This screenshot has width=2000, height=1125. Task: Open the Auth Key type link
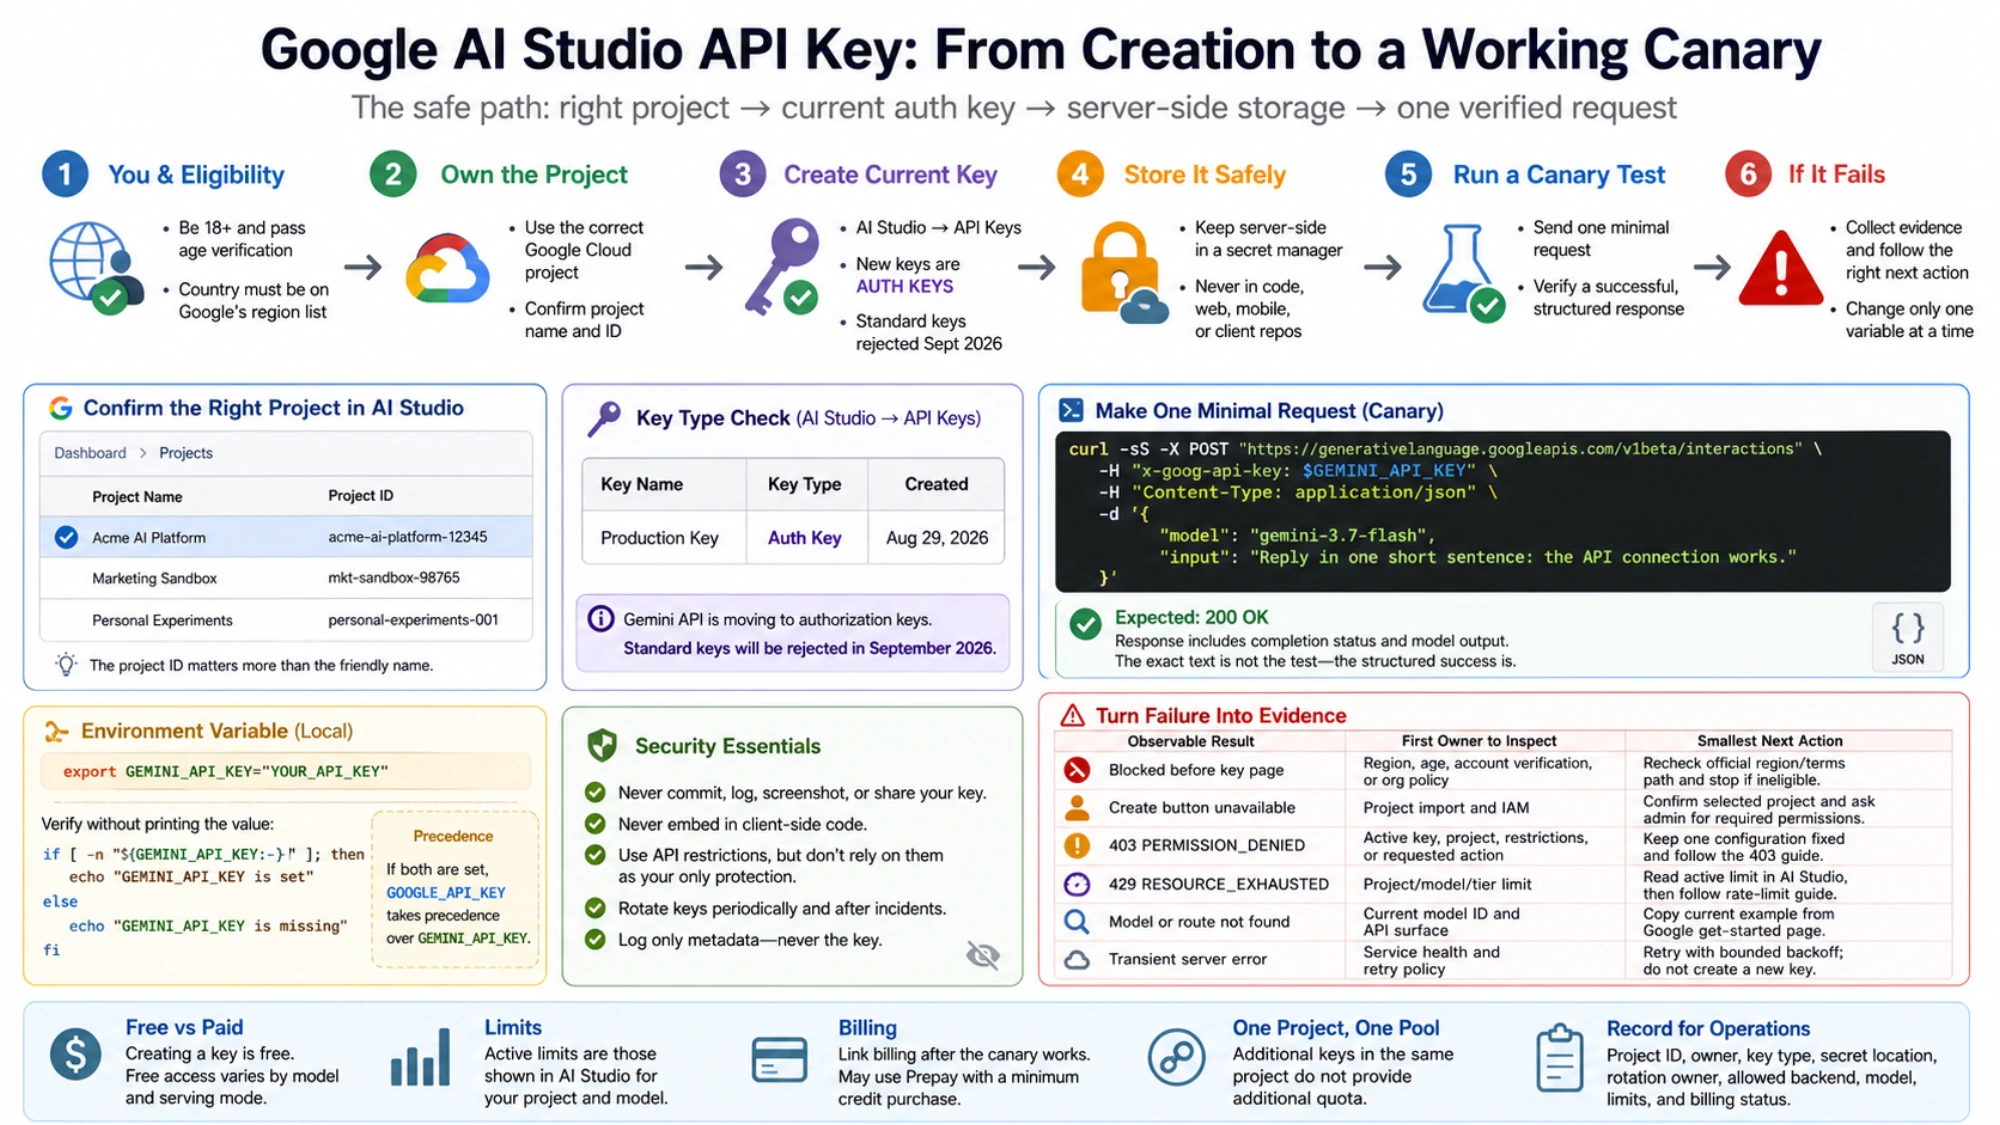pyautogui.click(x=805, y=538)
